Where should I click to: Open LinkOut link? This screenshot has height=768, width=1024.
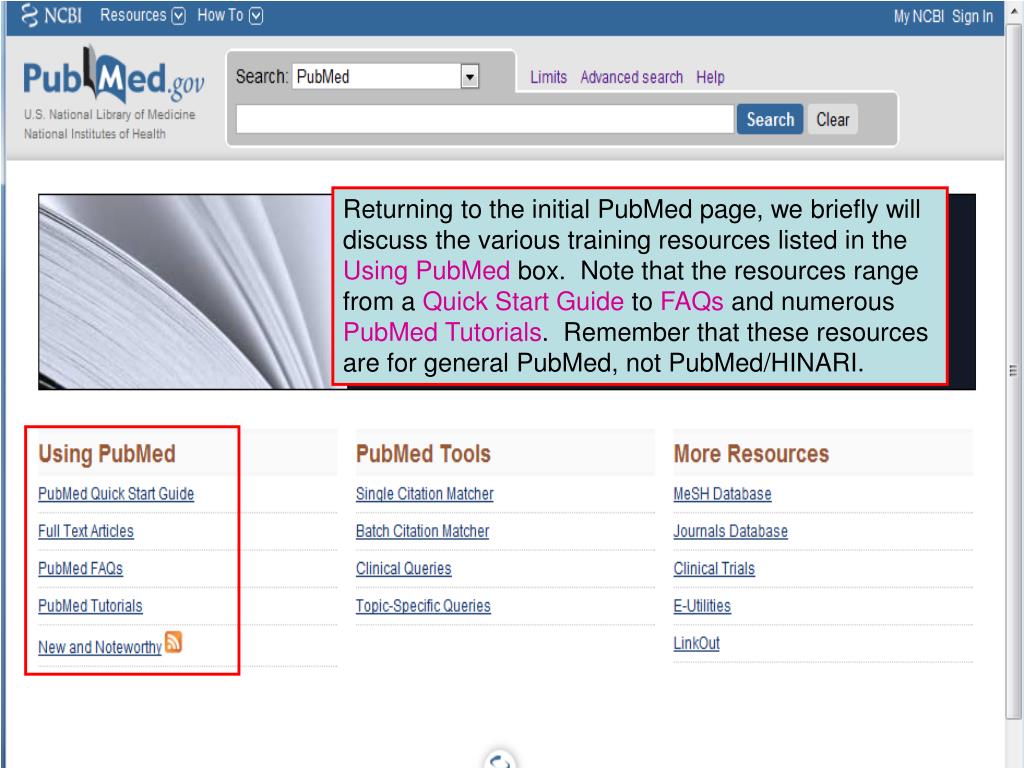pos(696,643)
